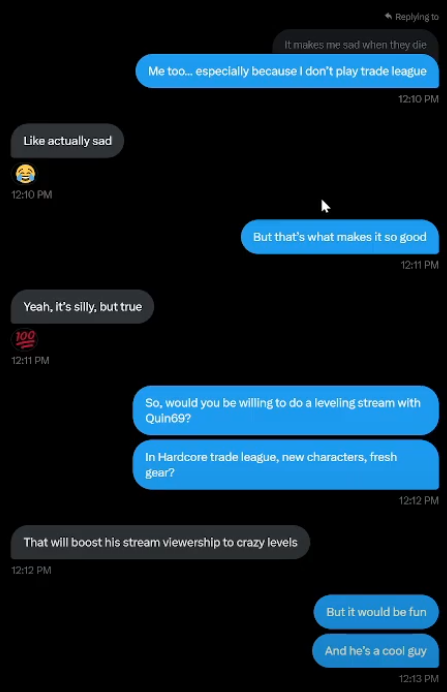Select the 'And he's a cool guy' message
This screenshot has width=447, height=692.
(x=376, y=651)
